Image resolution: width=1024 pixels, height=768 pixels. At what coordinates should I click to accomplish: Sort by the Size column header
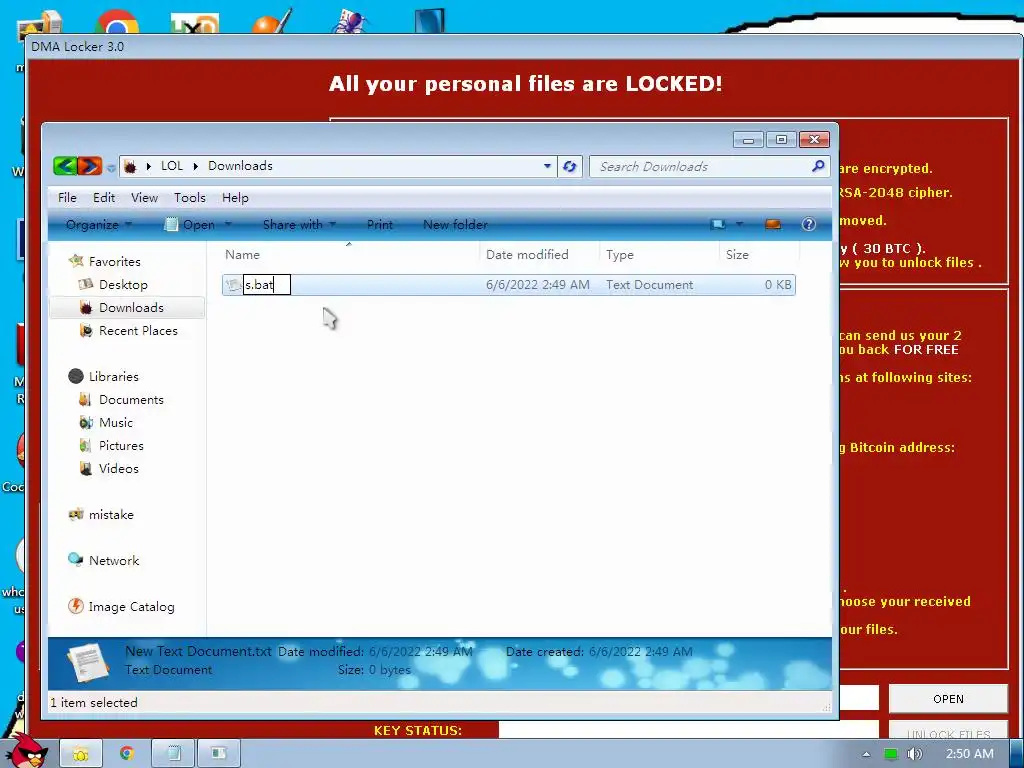click(x=759, y=255)
